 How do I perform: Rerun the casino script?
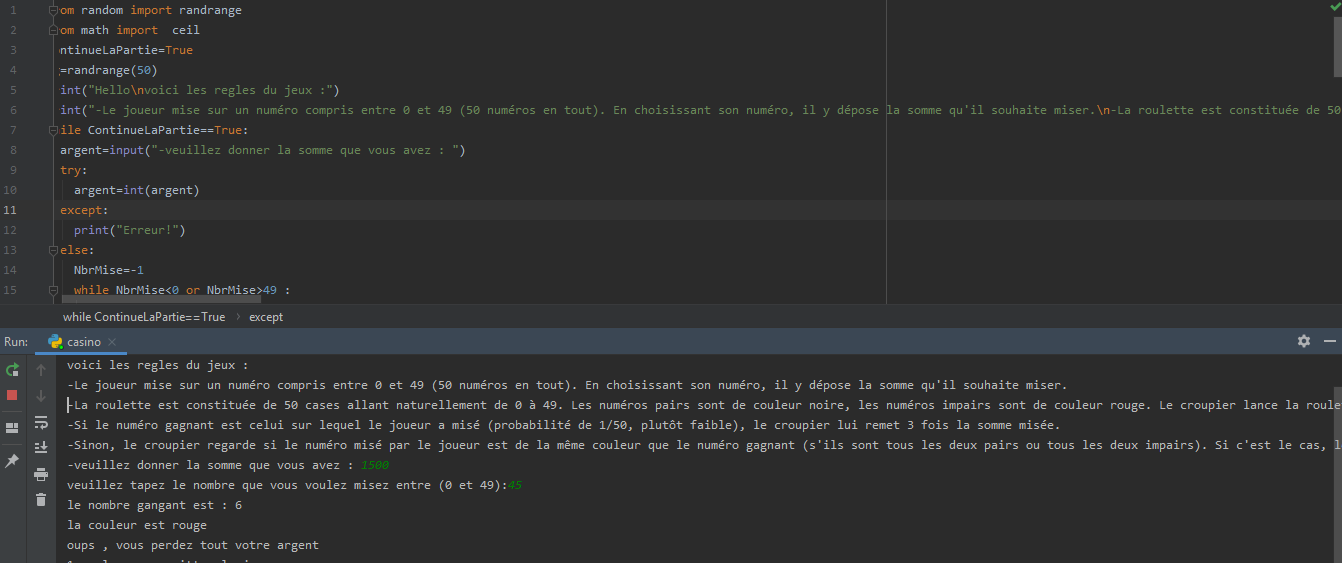click(x=12, y=370)
